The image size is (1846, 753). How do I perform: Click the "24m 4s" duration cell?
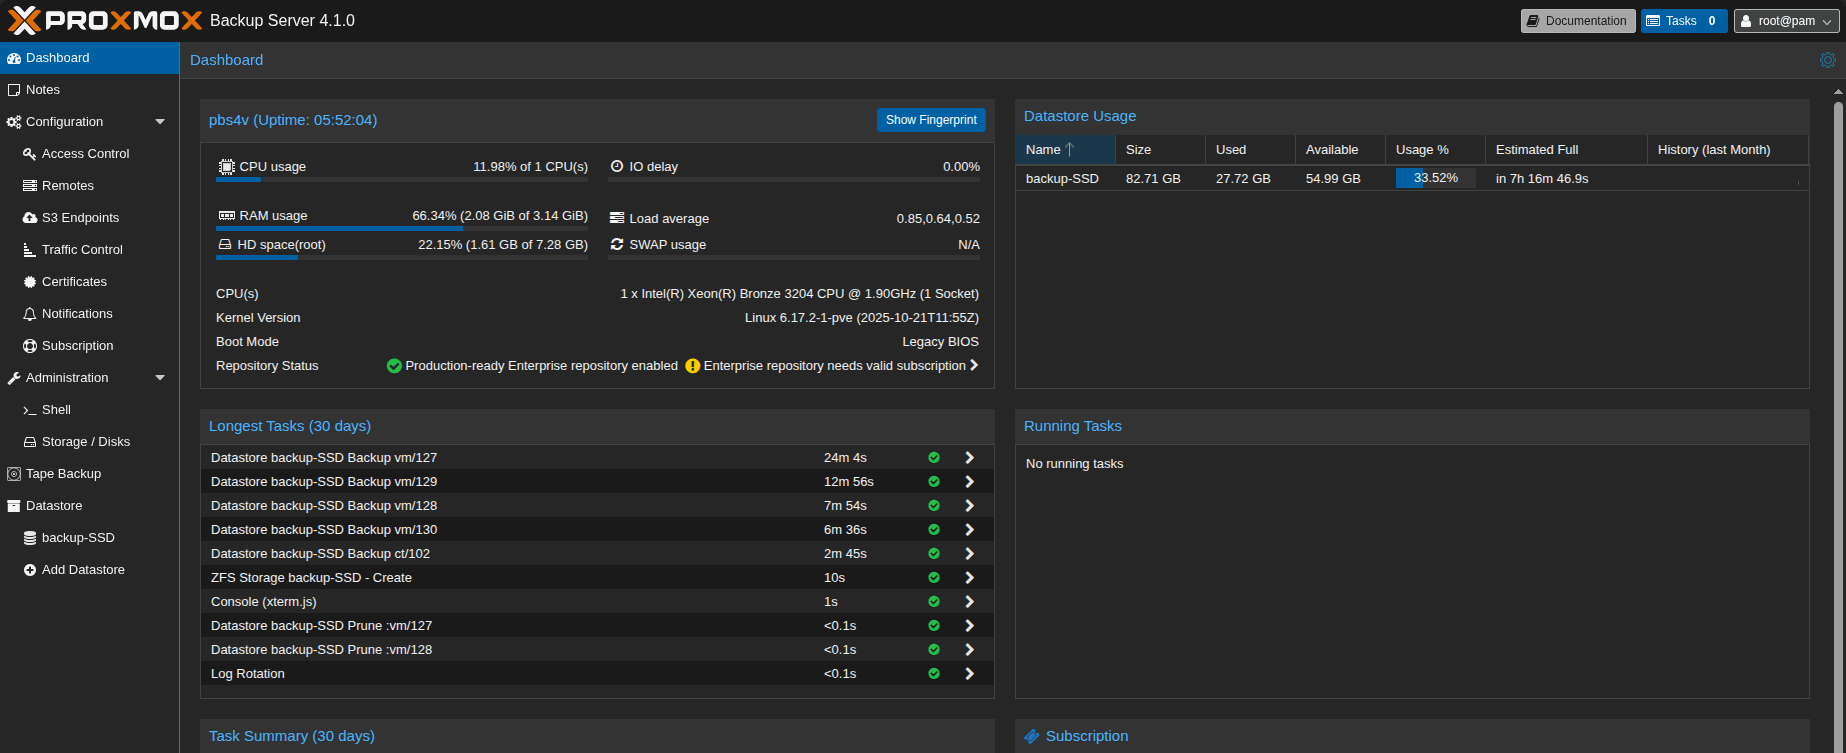tap(845, 458)
